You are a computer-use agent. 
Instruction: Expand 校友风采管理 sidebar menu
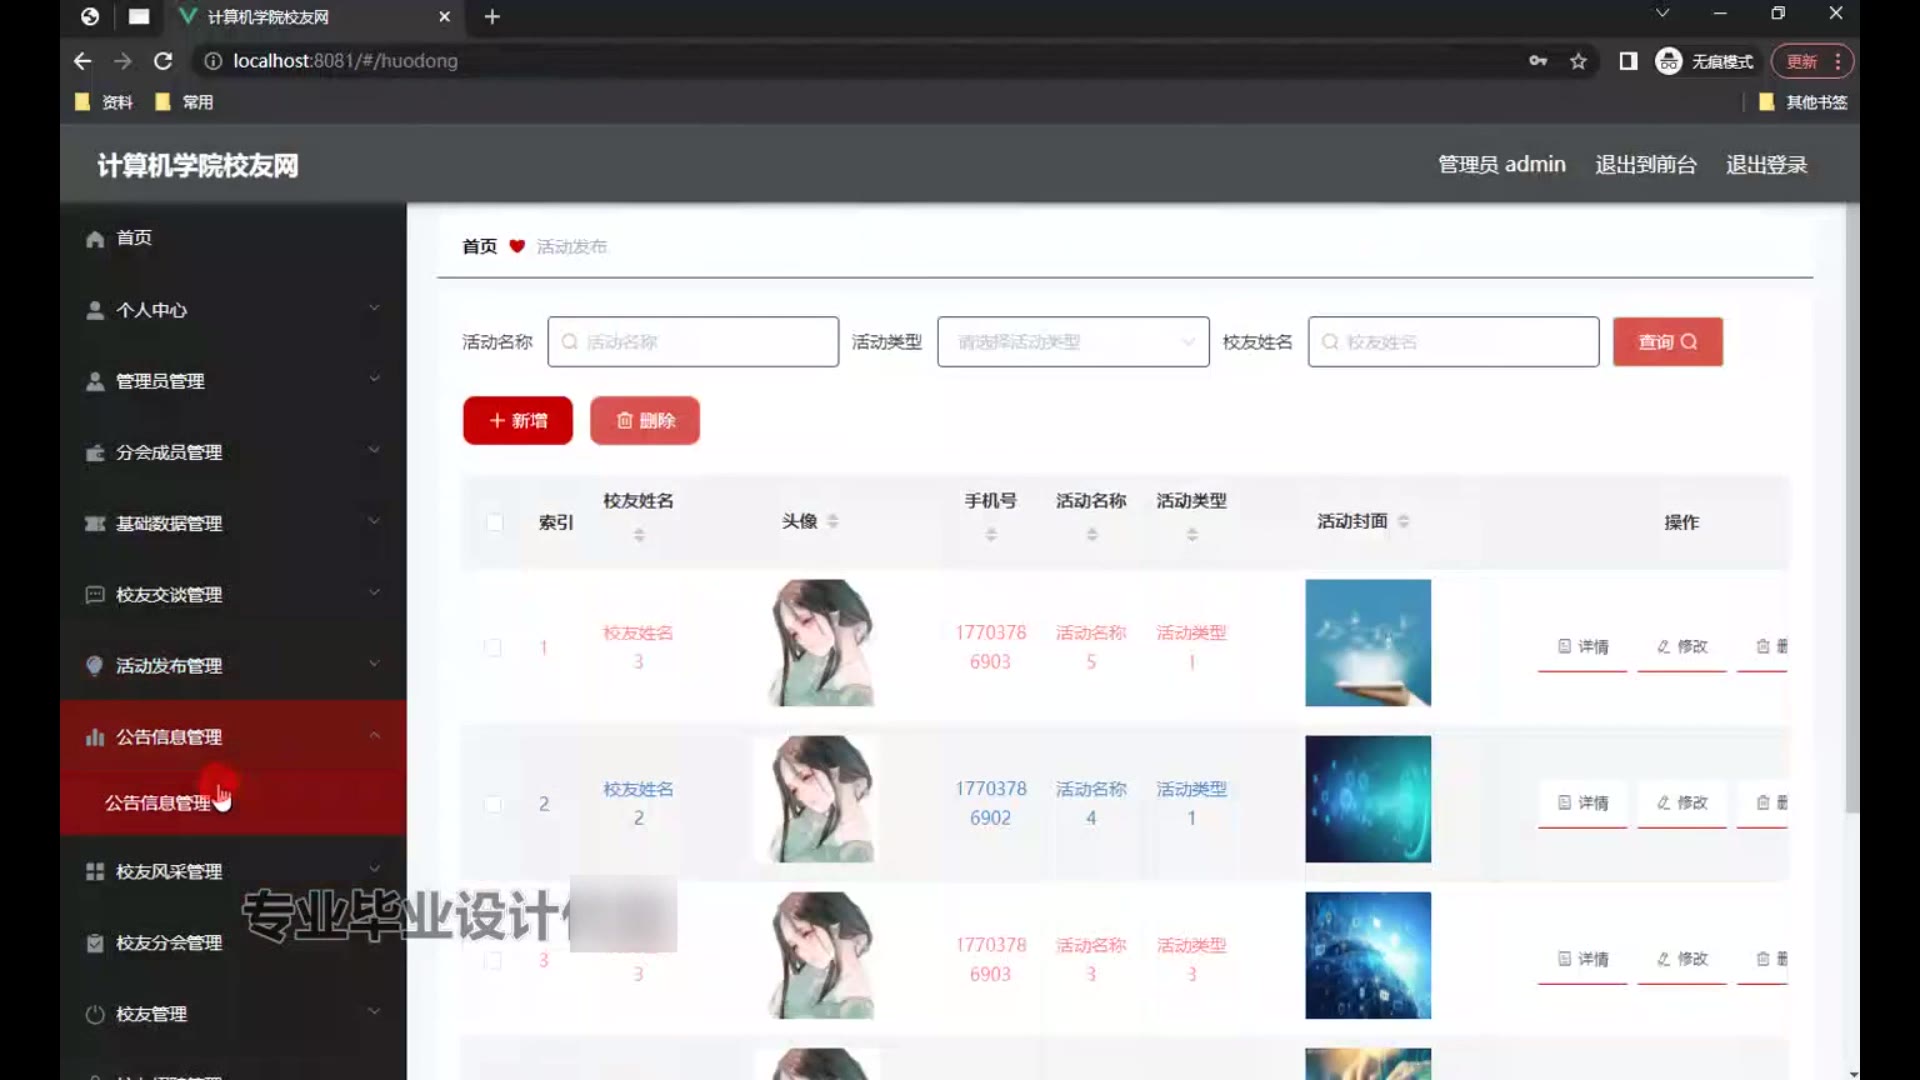374,869
